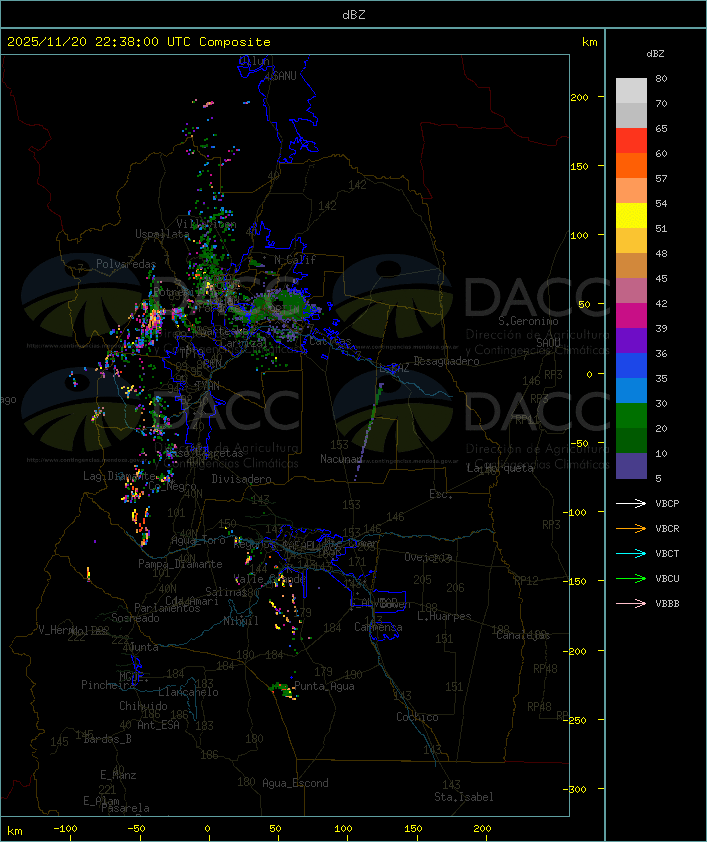This screenshot has width=707, height=842.
Task: Click the 'Uspallata' map label
Action: click(162, 234)
